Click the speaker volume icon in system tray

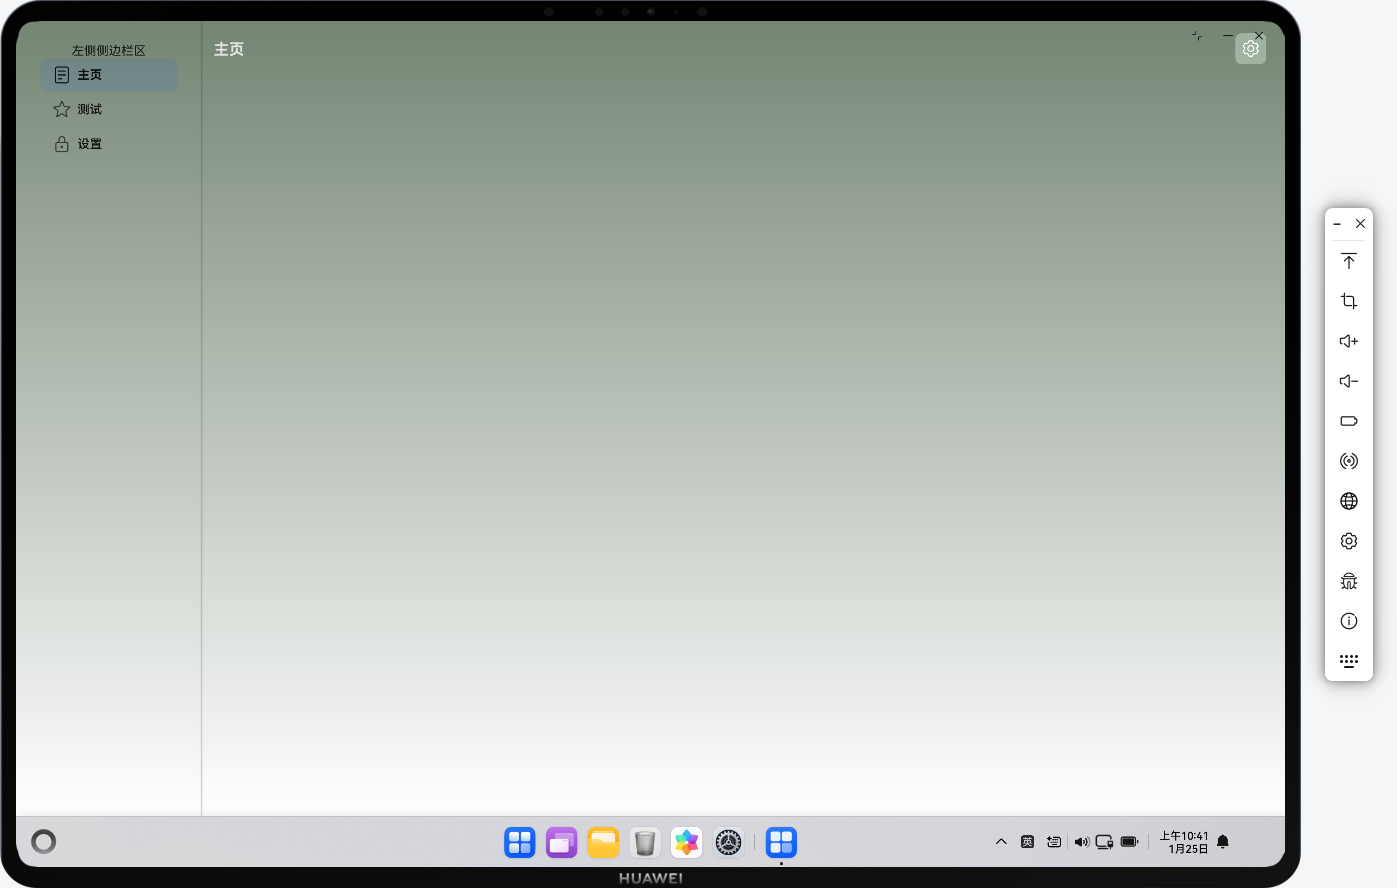coord(1081,842)
